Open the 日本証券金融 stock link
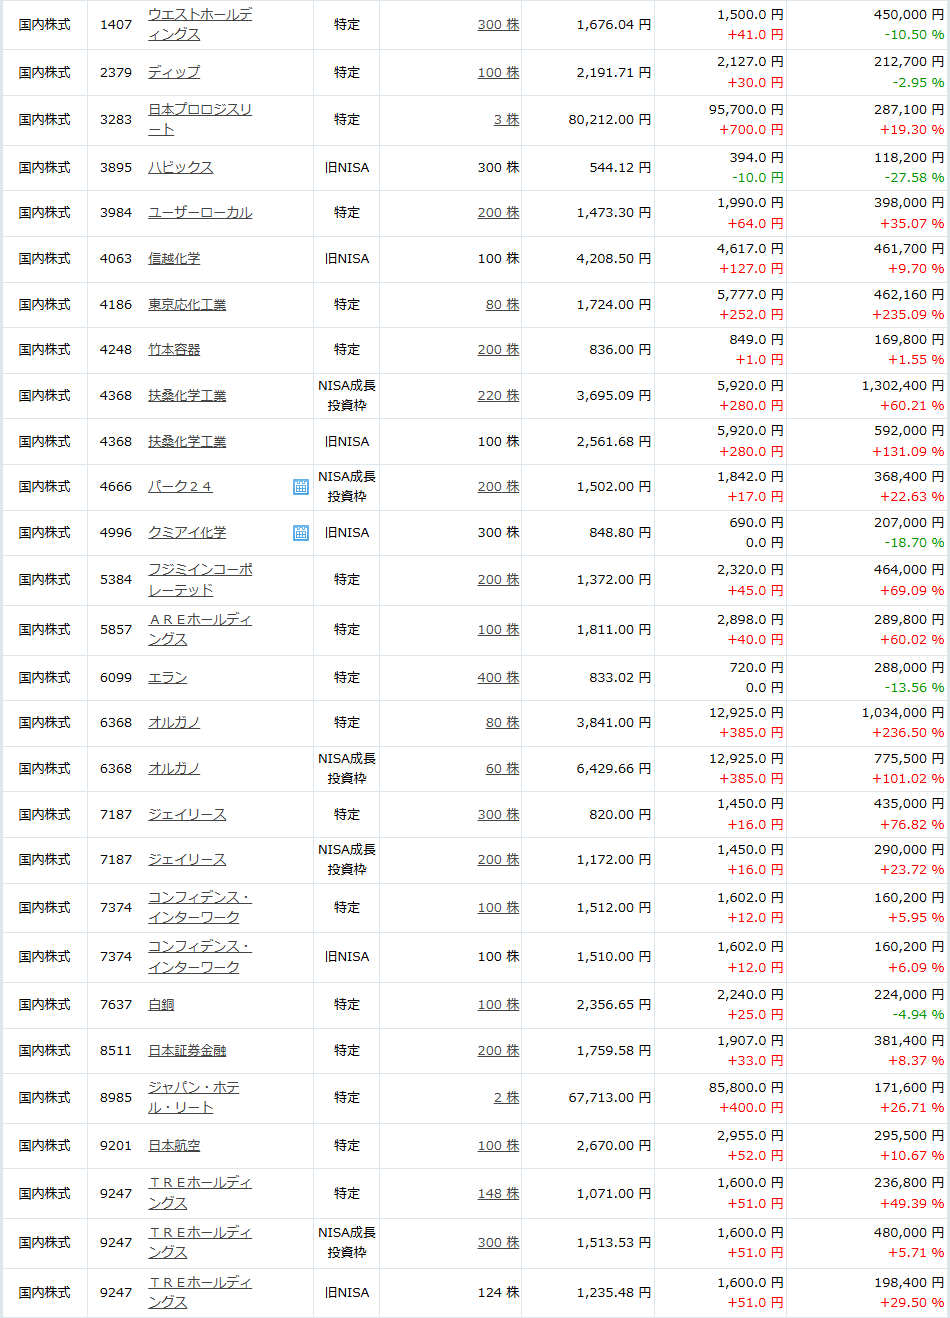Viewport: 950px width, 1318px height. pyautogui.click(x=187, y=1050)
